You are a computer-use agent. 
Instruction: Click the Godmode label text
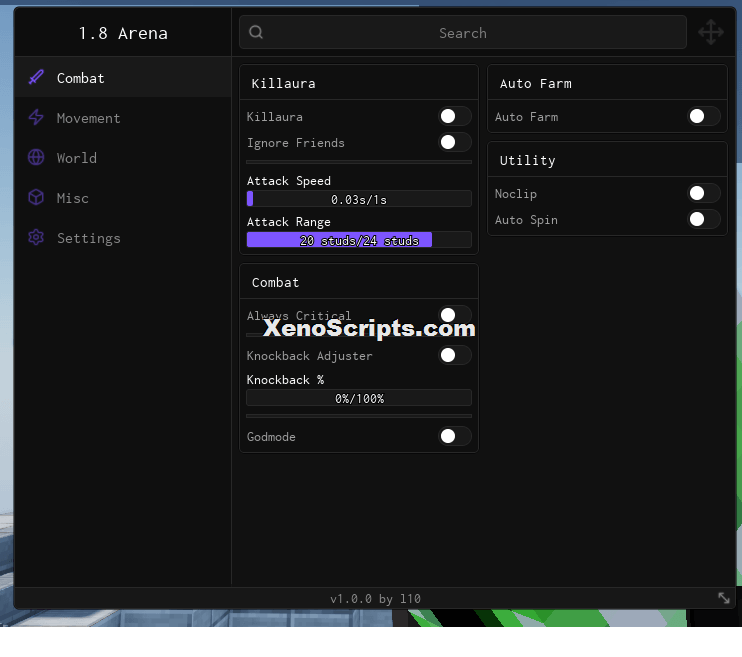[271, 437]
